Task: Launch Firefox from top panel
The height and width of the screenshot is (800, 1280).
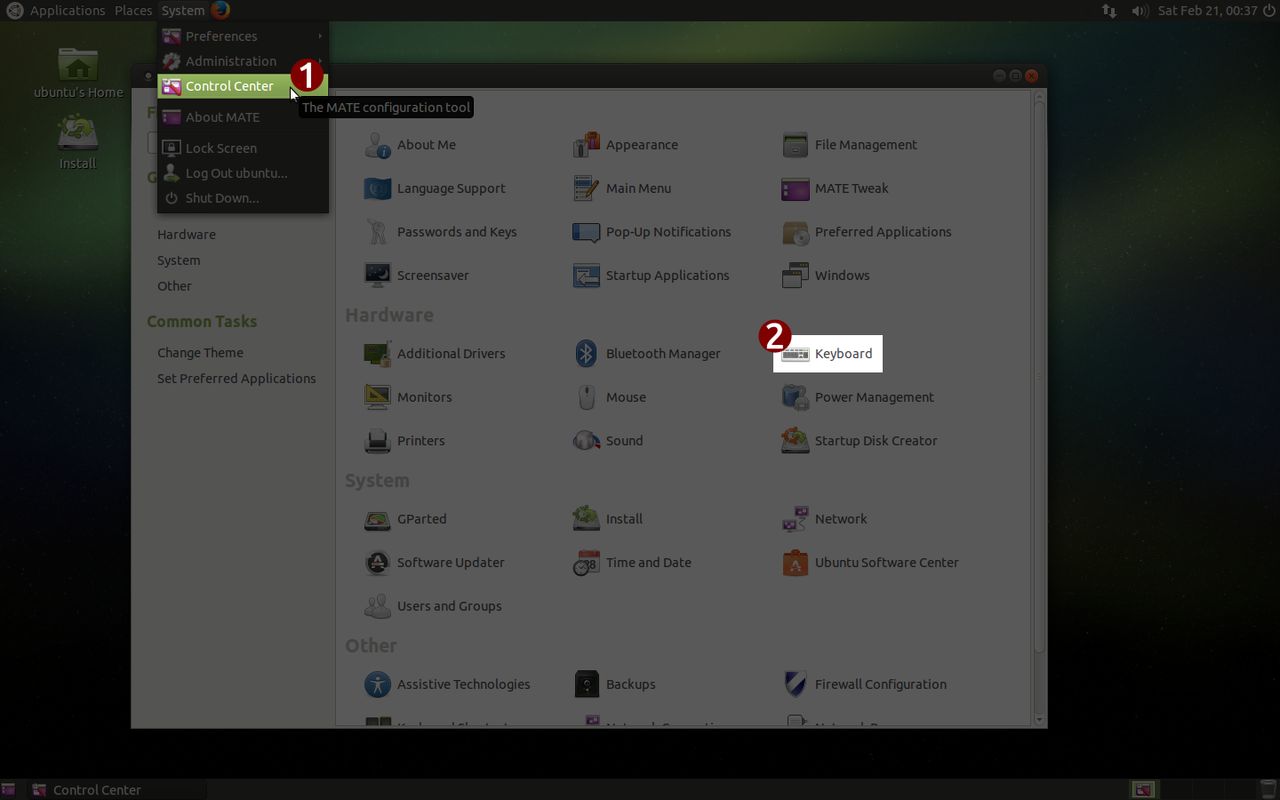Action: (220, 10)
